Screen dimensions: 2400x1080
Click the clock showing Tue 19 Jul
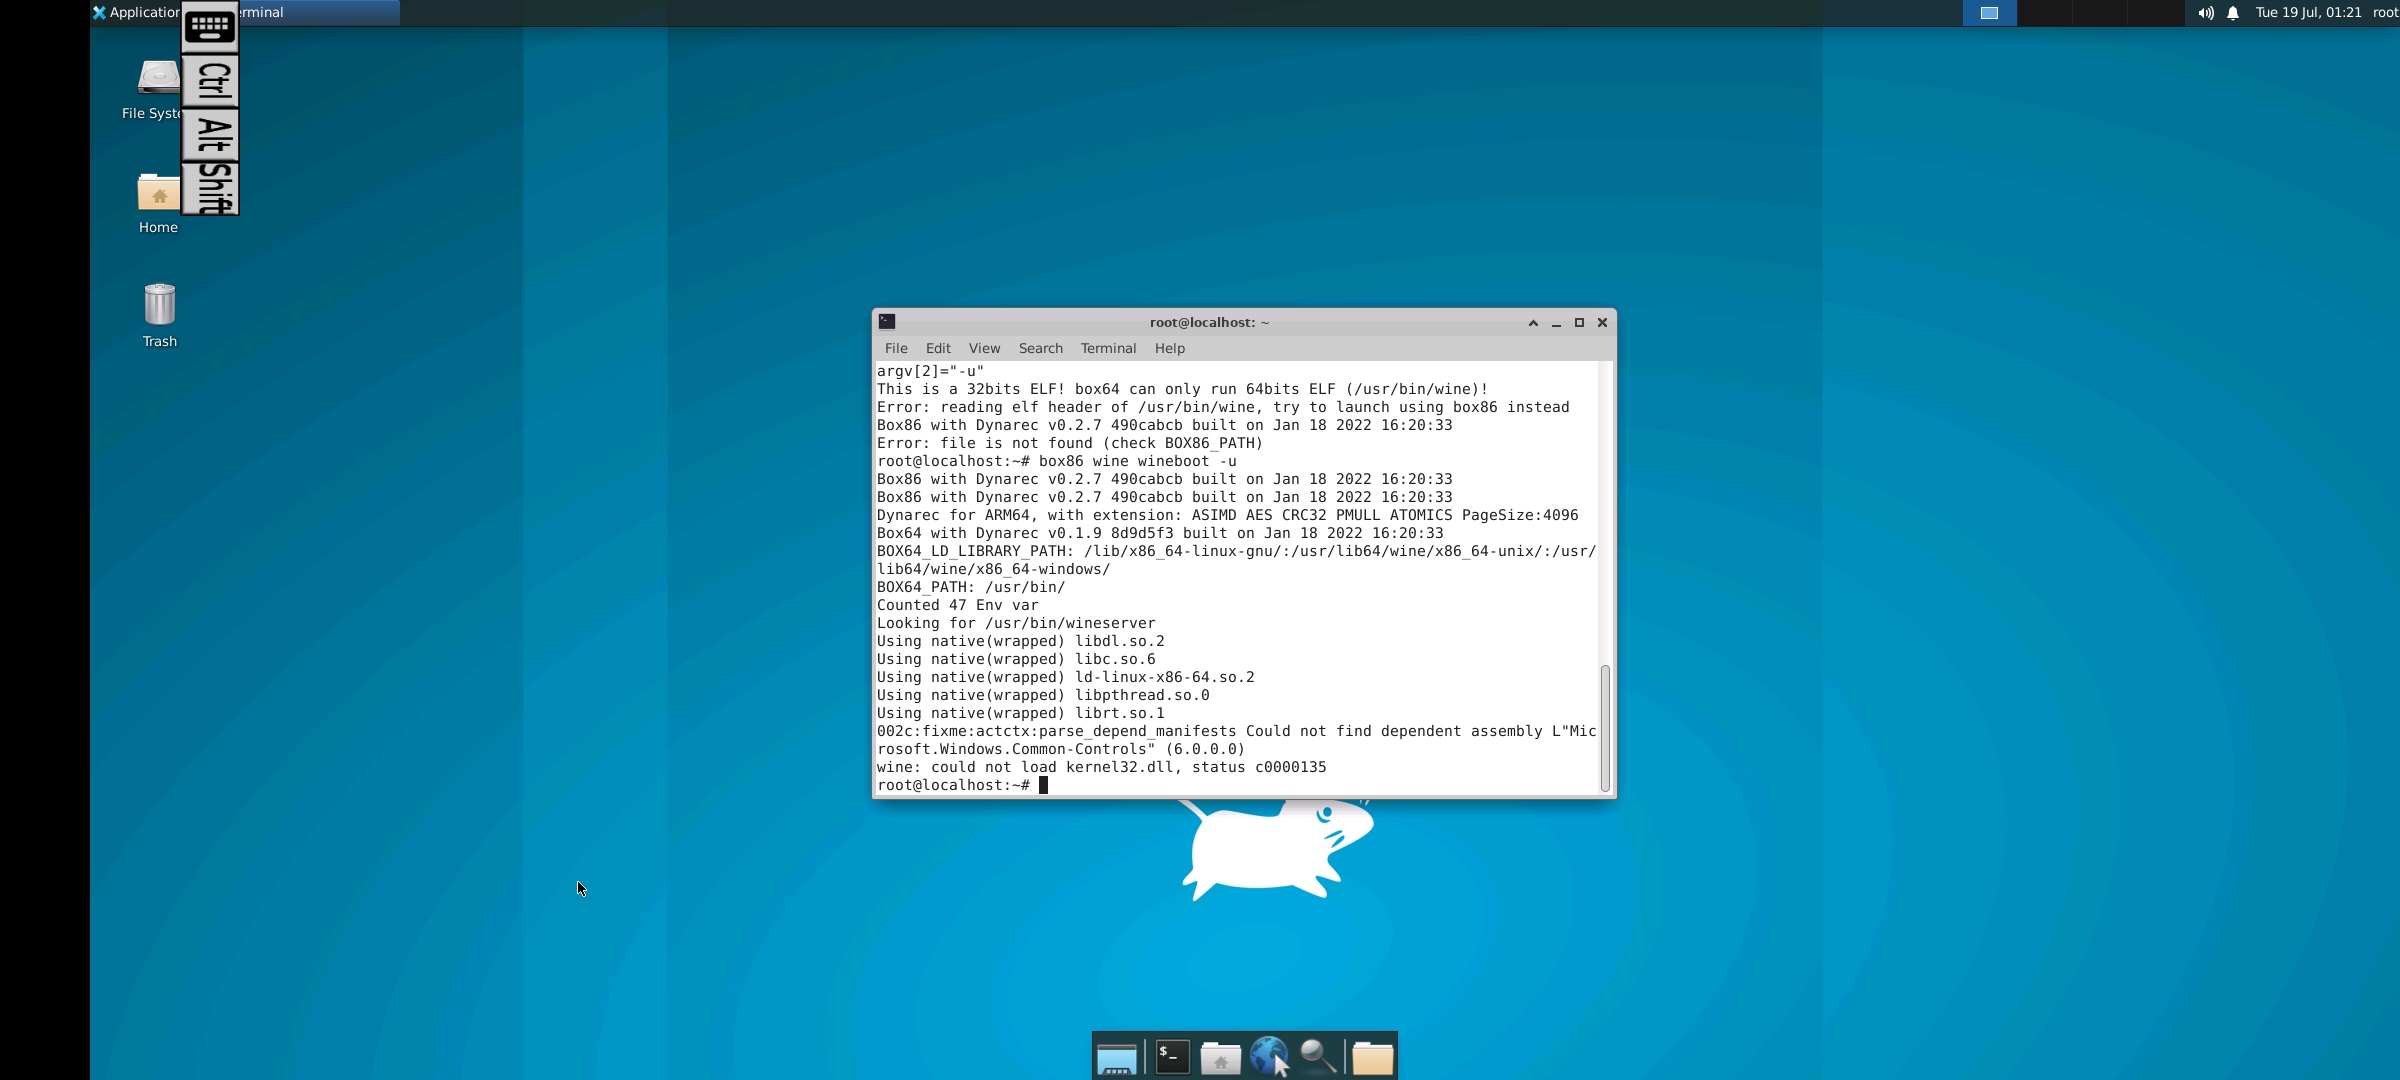[2308, 12]
